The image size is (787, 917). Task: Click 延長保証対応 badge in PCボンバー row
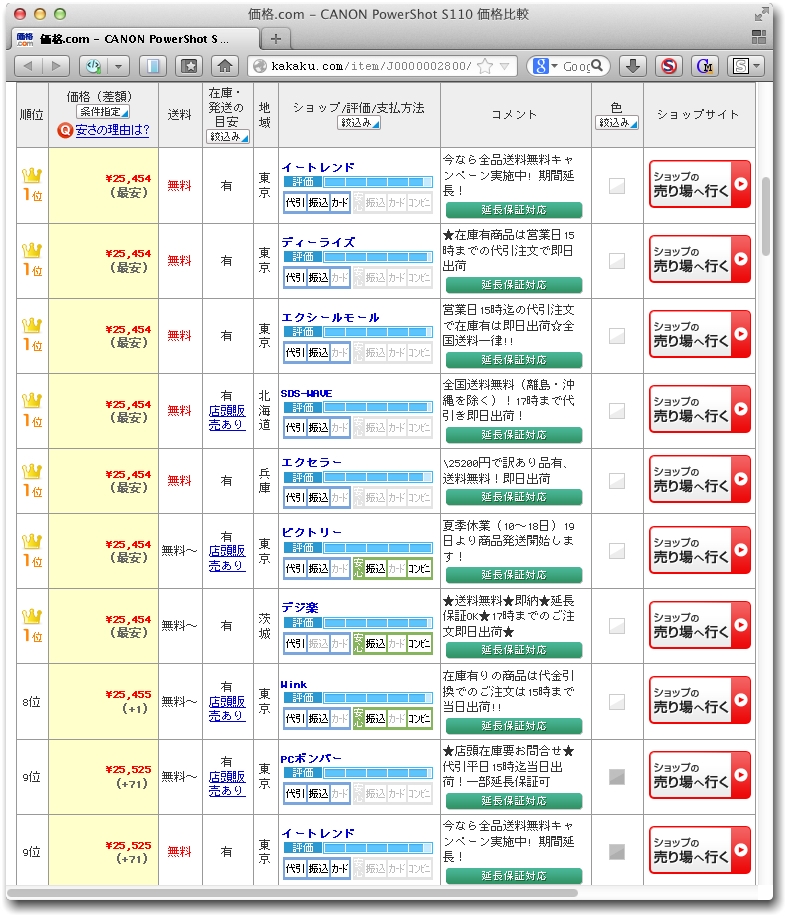(x=514, y=801)
